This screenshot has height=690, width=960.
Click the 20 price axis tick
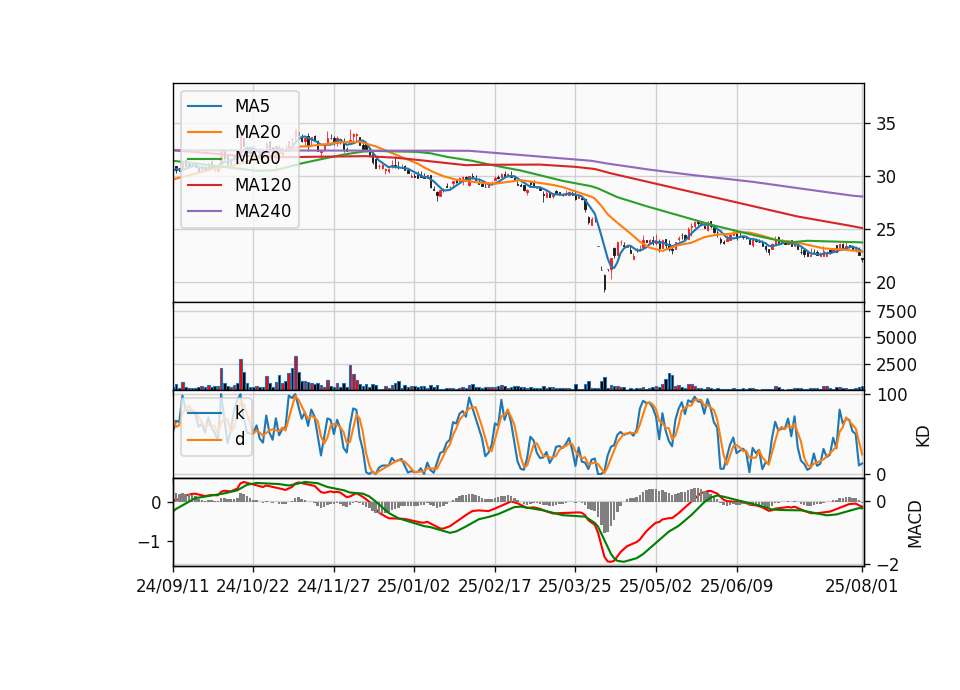click(886, 283)
